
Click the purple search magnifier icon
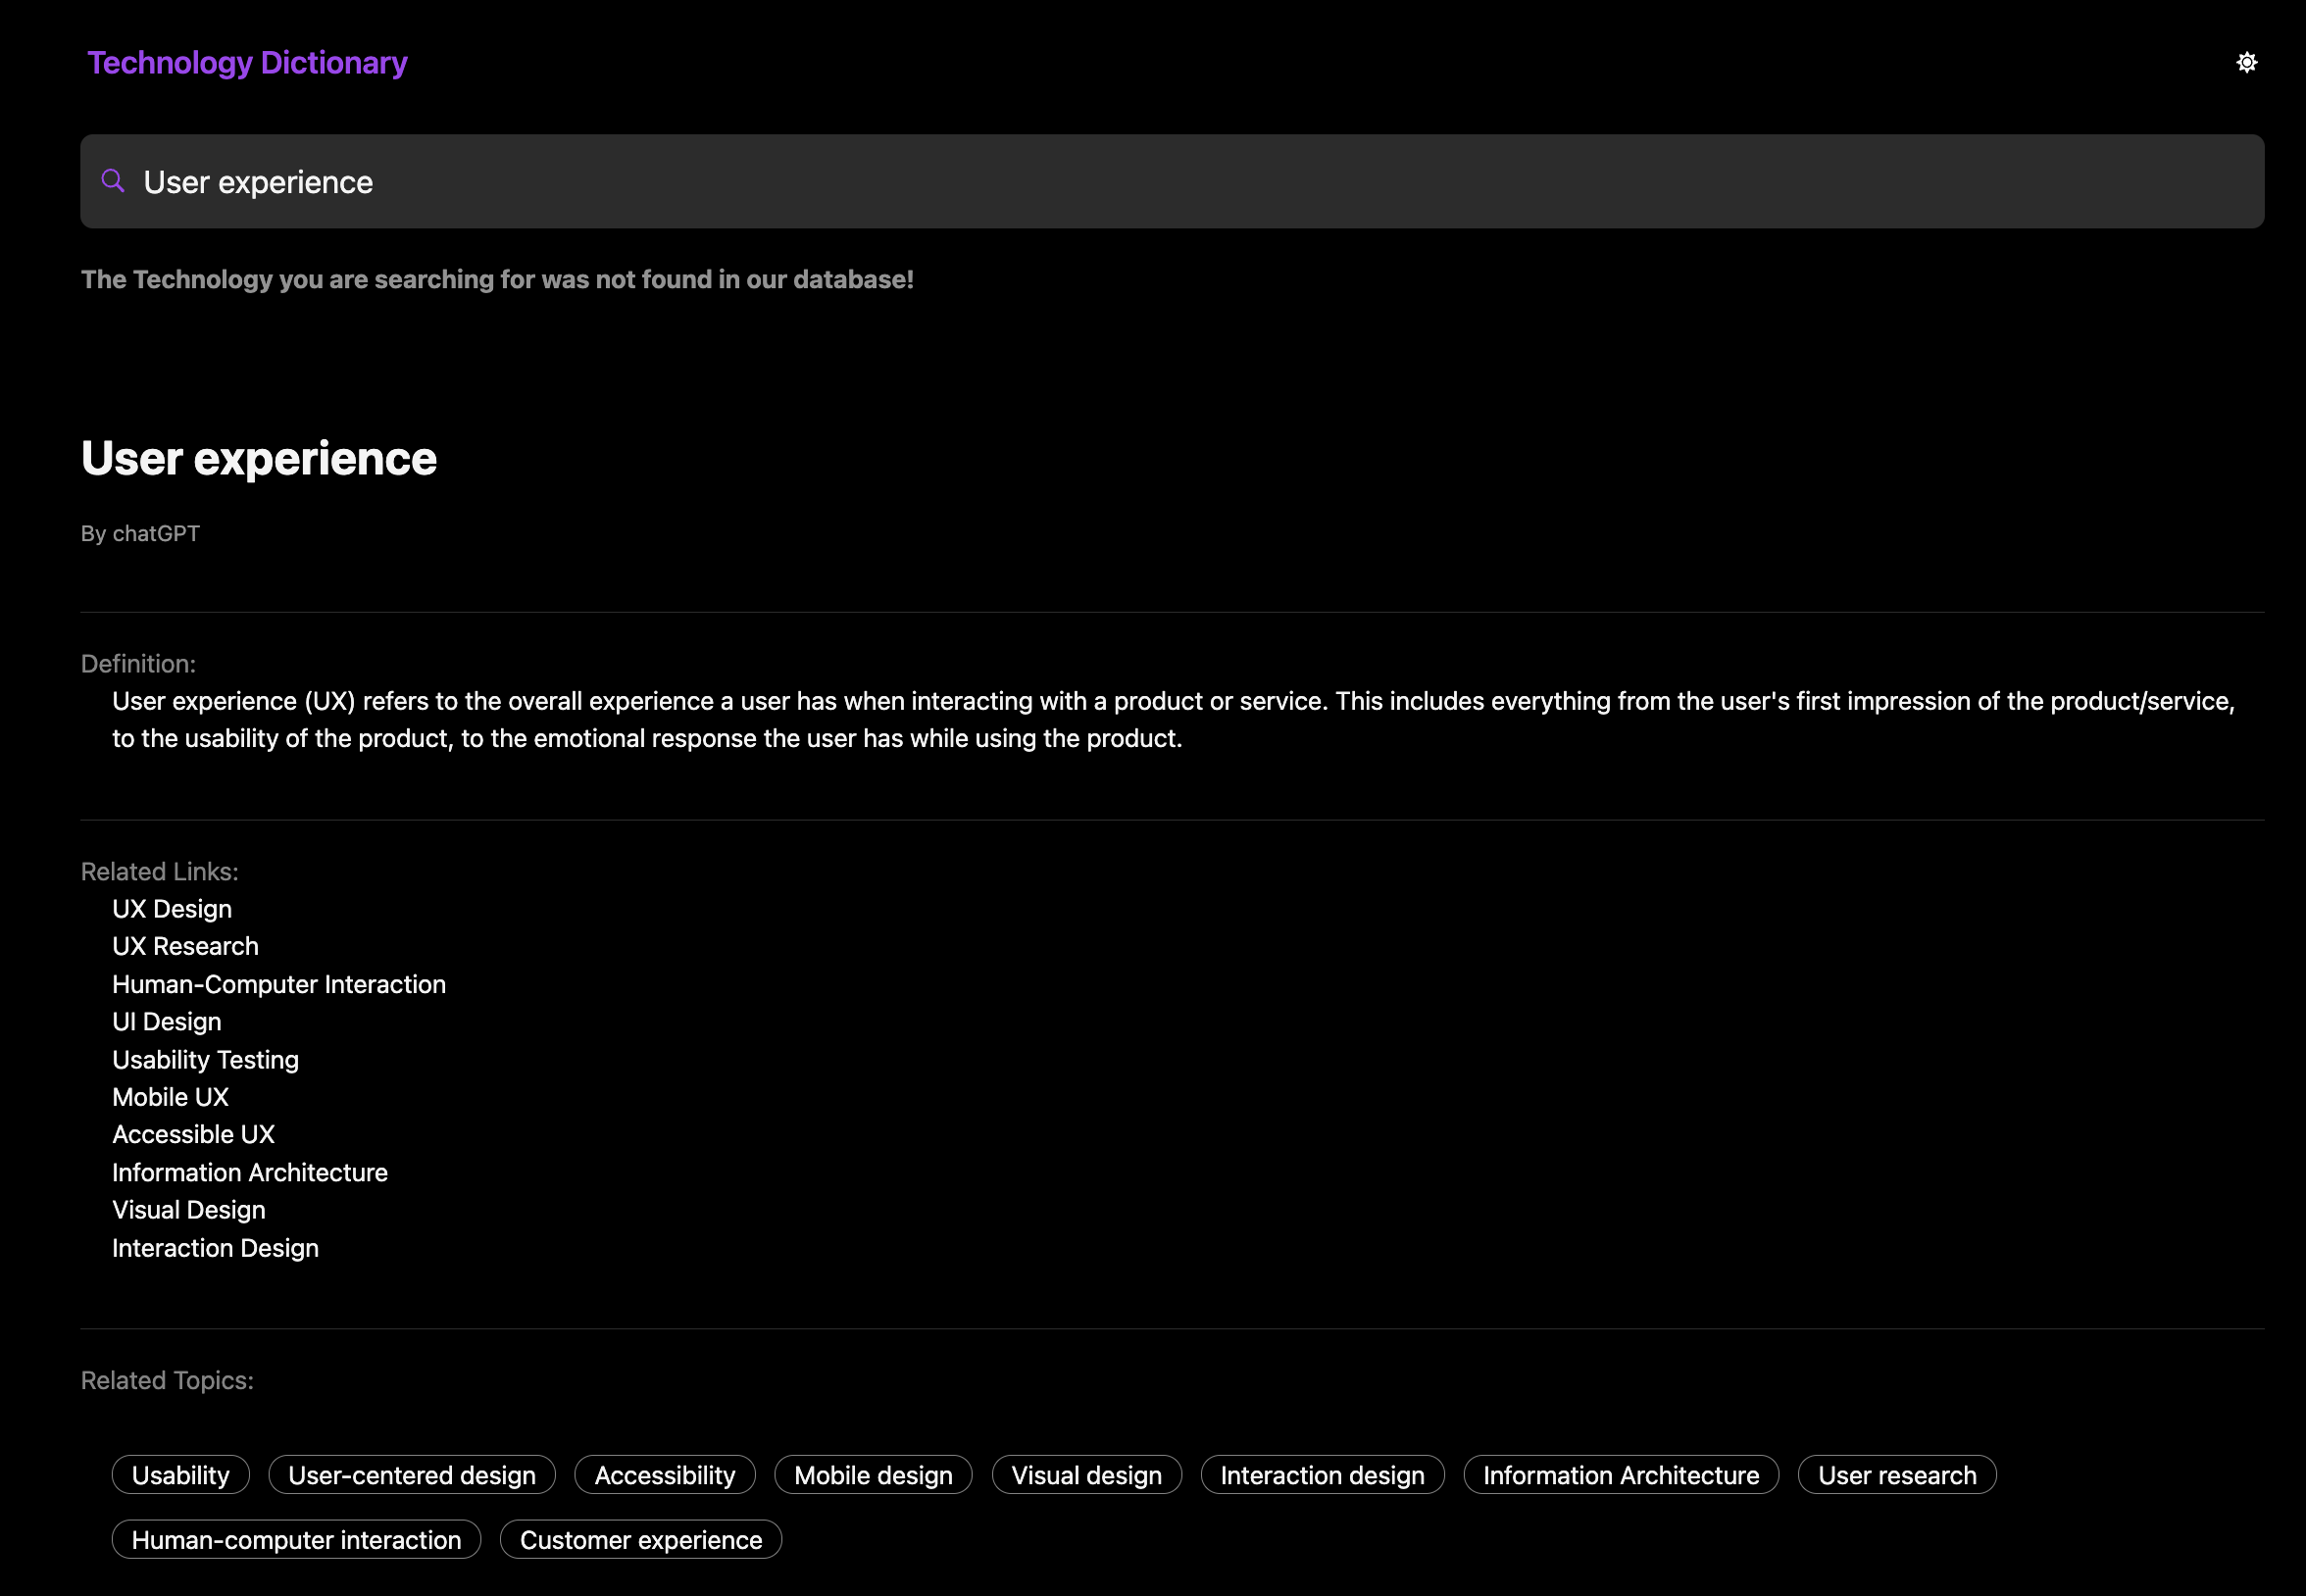113,181
